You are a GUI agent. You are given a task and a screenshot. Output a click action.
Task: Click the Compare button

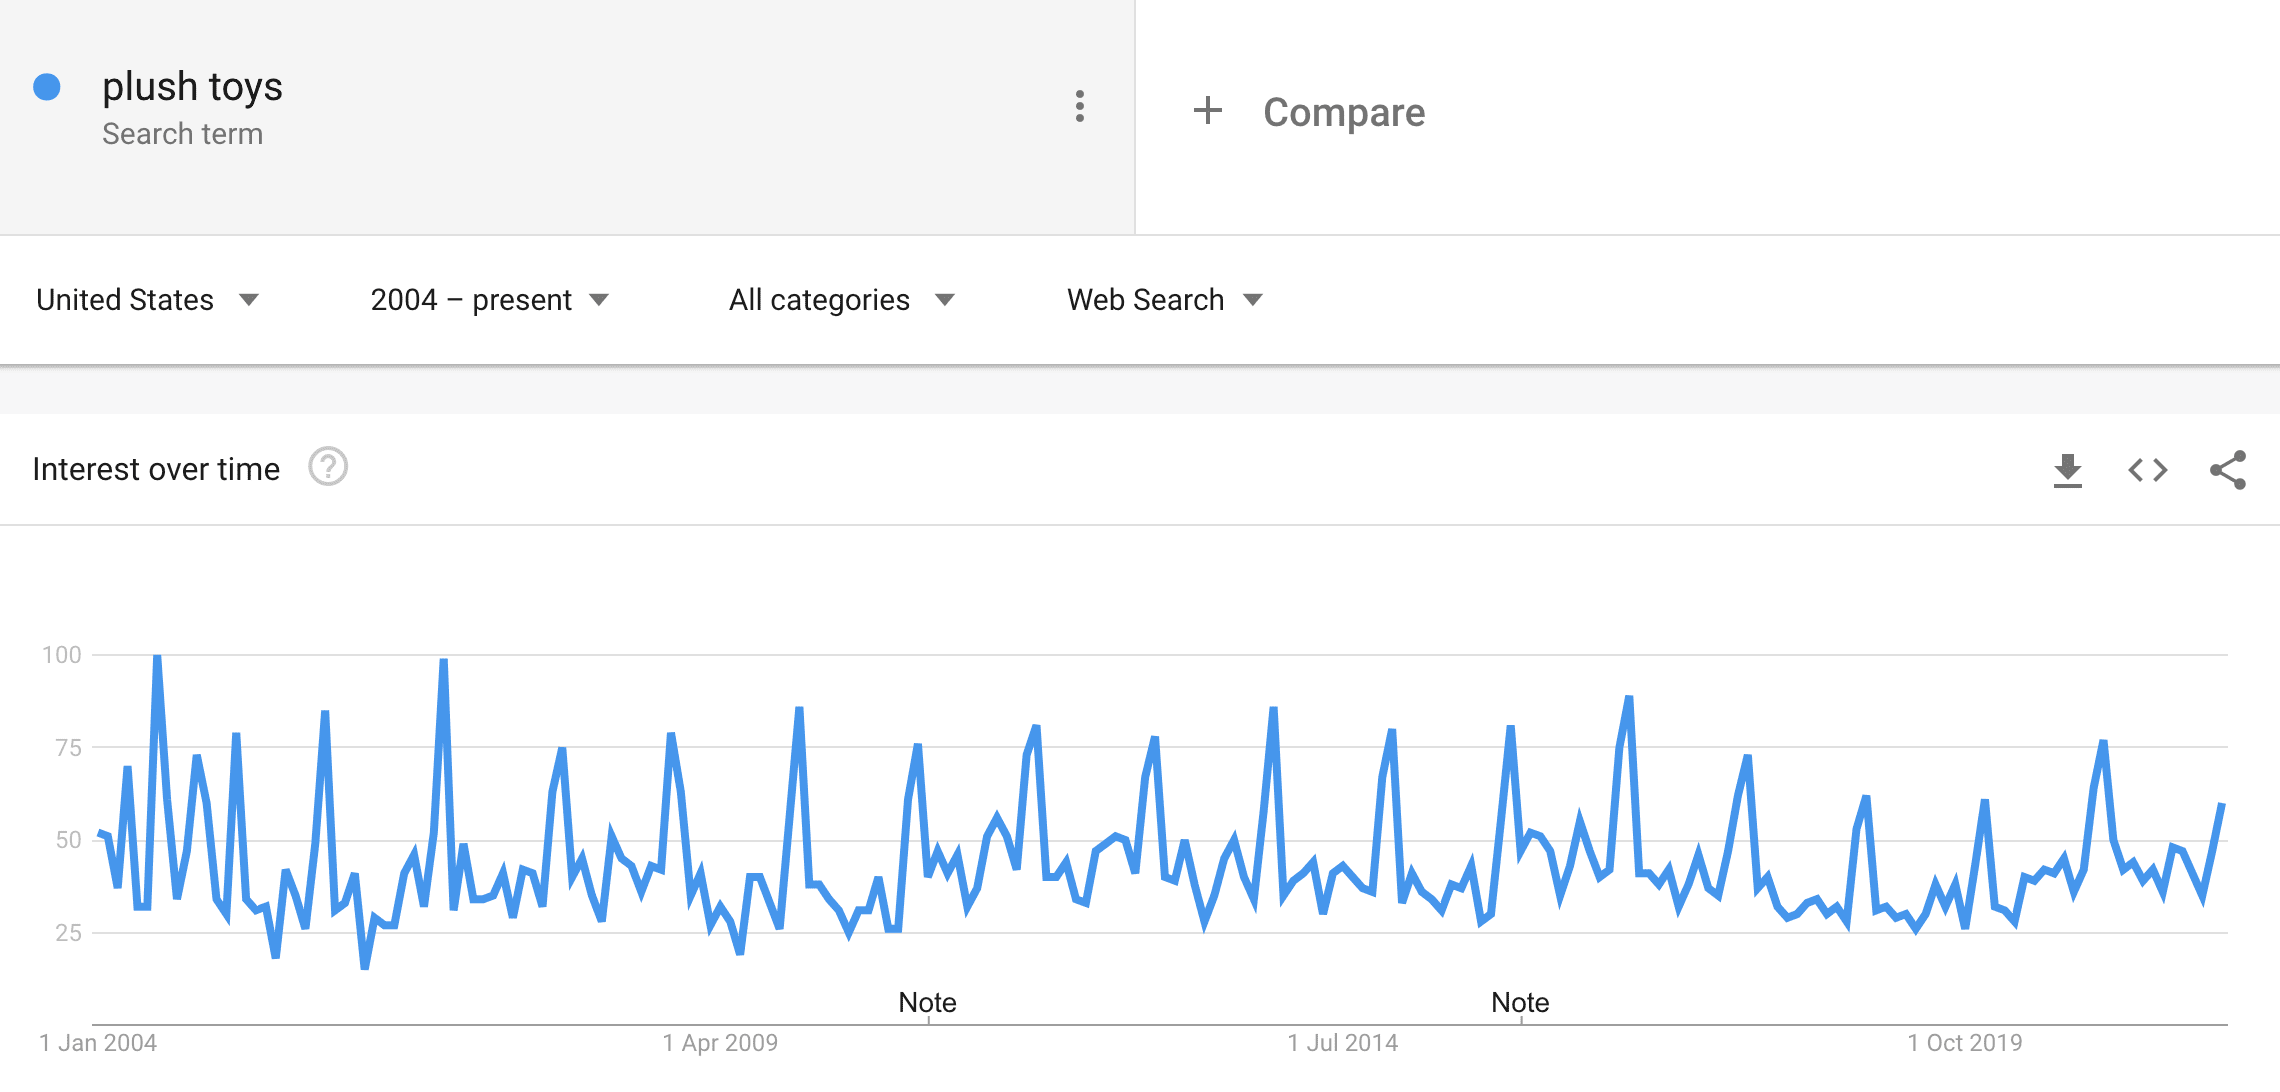point(1343,112)
